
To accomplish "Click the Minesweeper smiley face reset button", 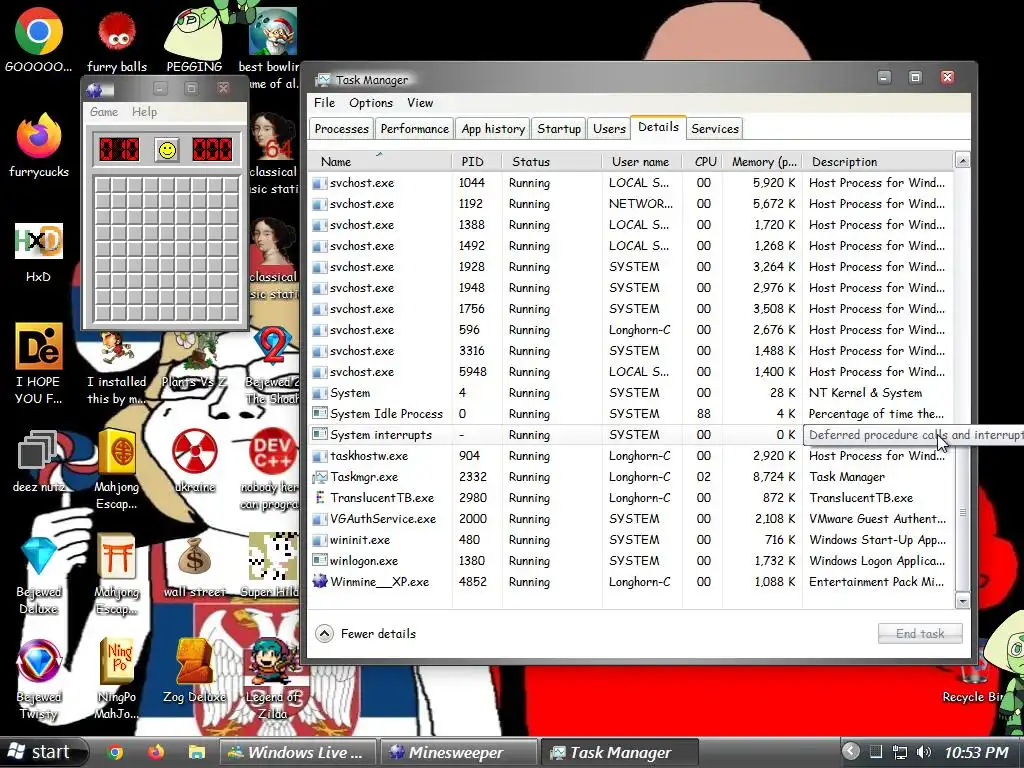I will (167, 150).
